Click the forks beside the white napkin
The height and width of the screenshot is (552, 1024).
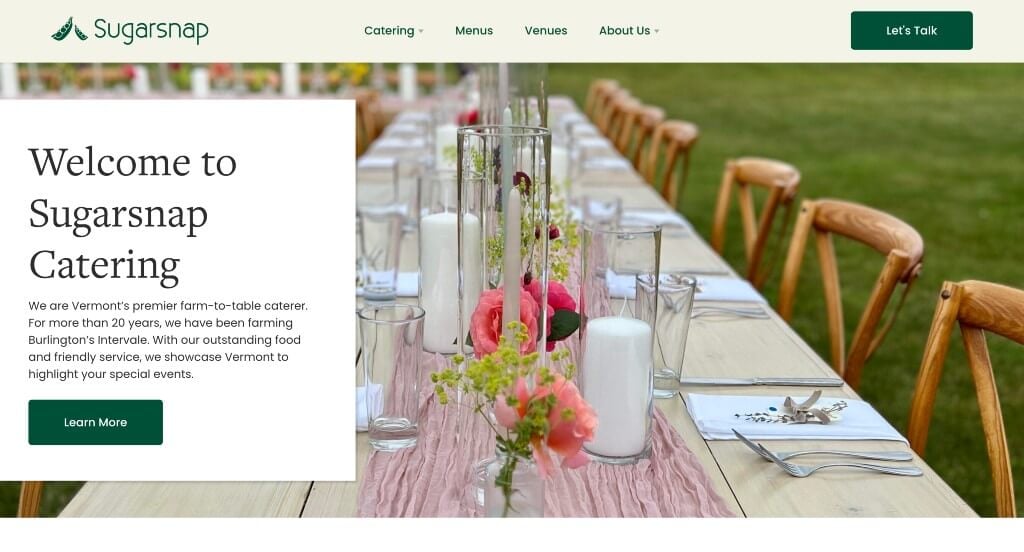(828, 455)
